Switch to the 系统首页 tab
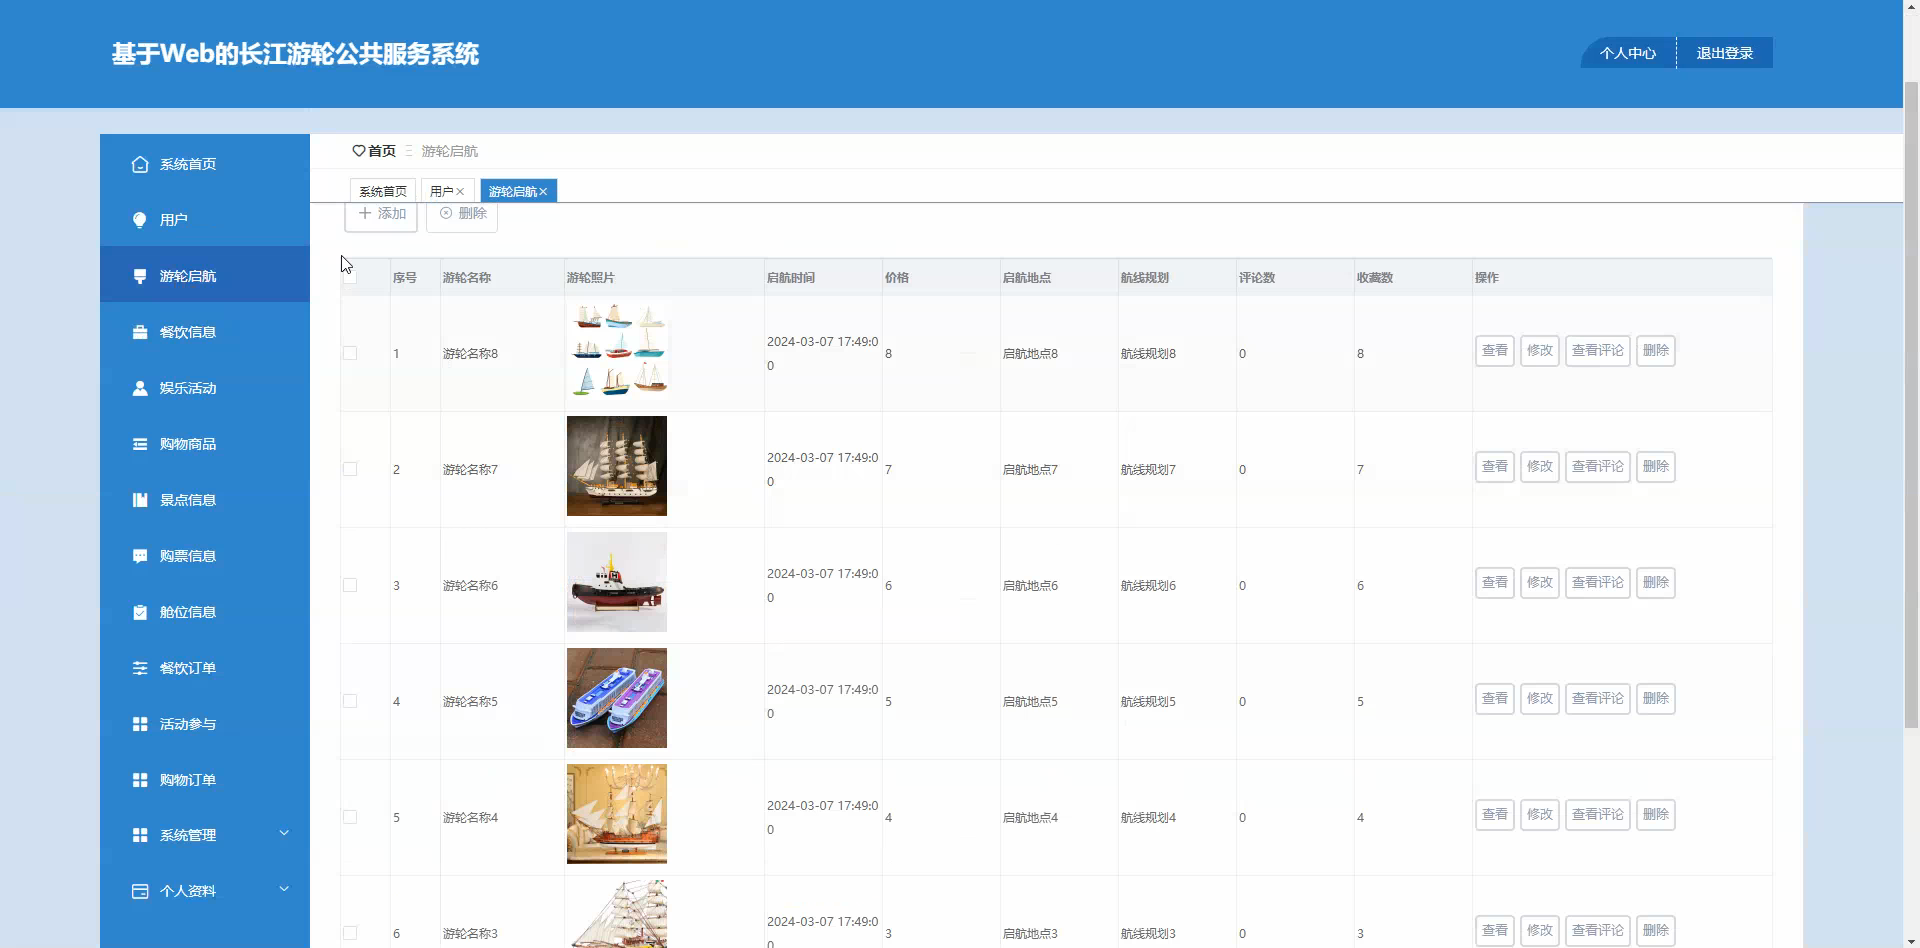1920x948 pixels. 383,191
